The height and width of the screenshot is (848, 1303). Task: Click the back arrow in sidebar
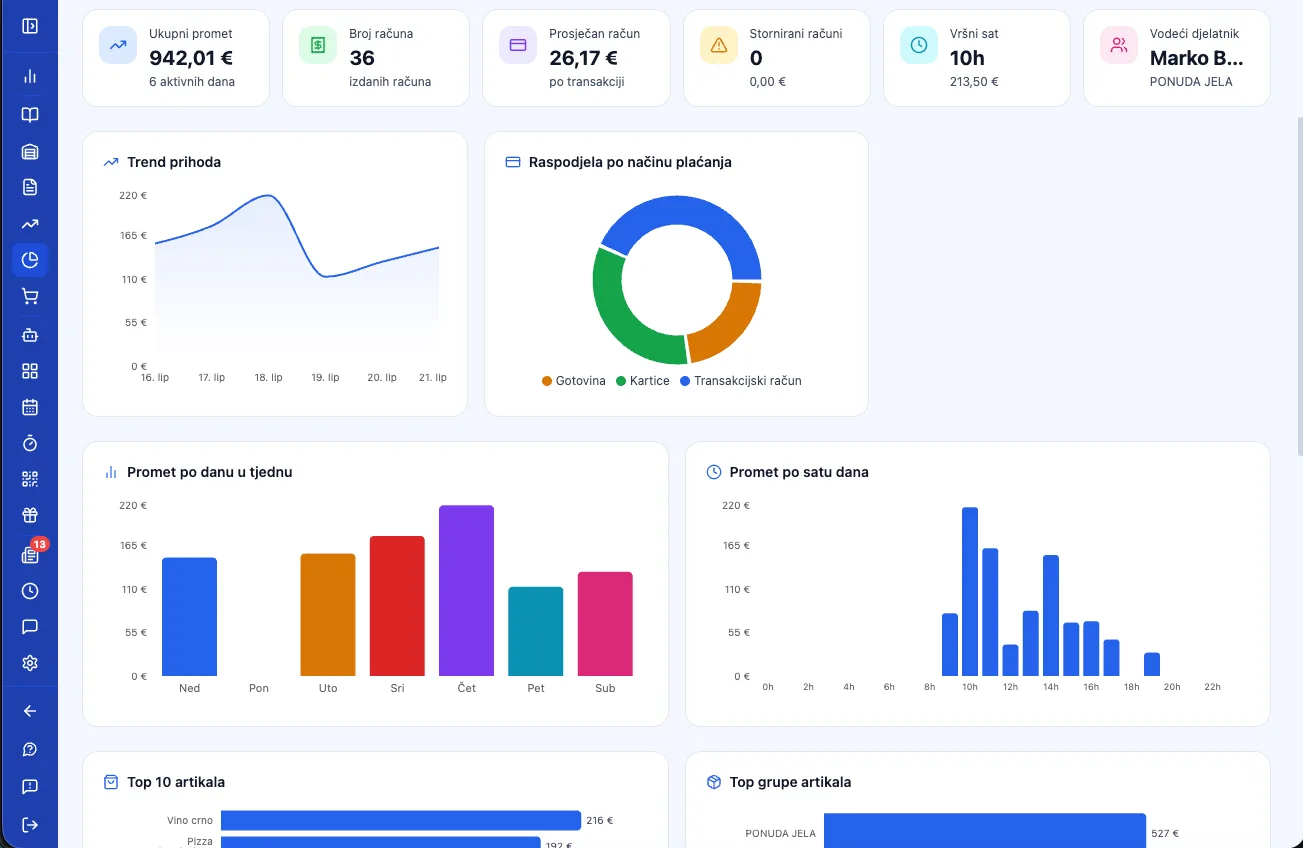click(30, 711)
